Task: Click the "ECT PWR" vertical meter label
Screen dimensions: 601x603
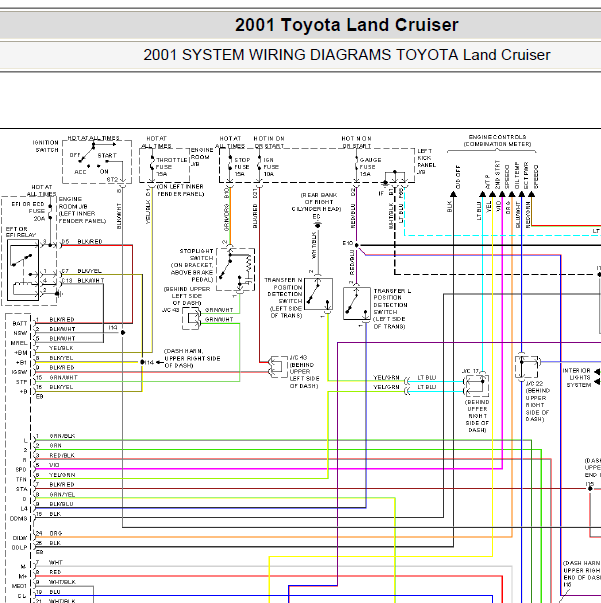Action: click(x=527, y=176)
